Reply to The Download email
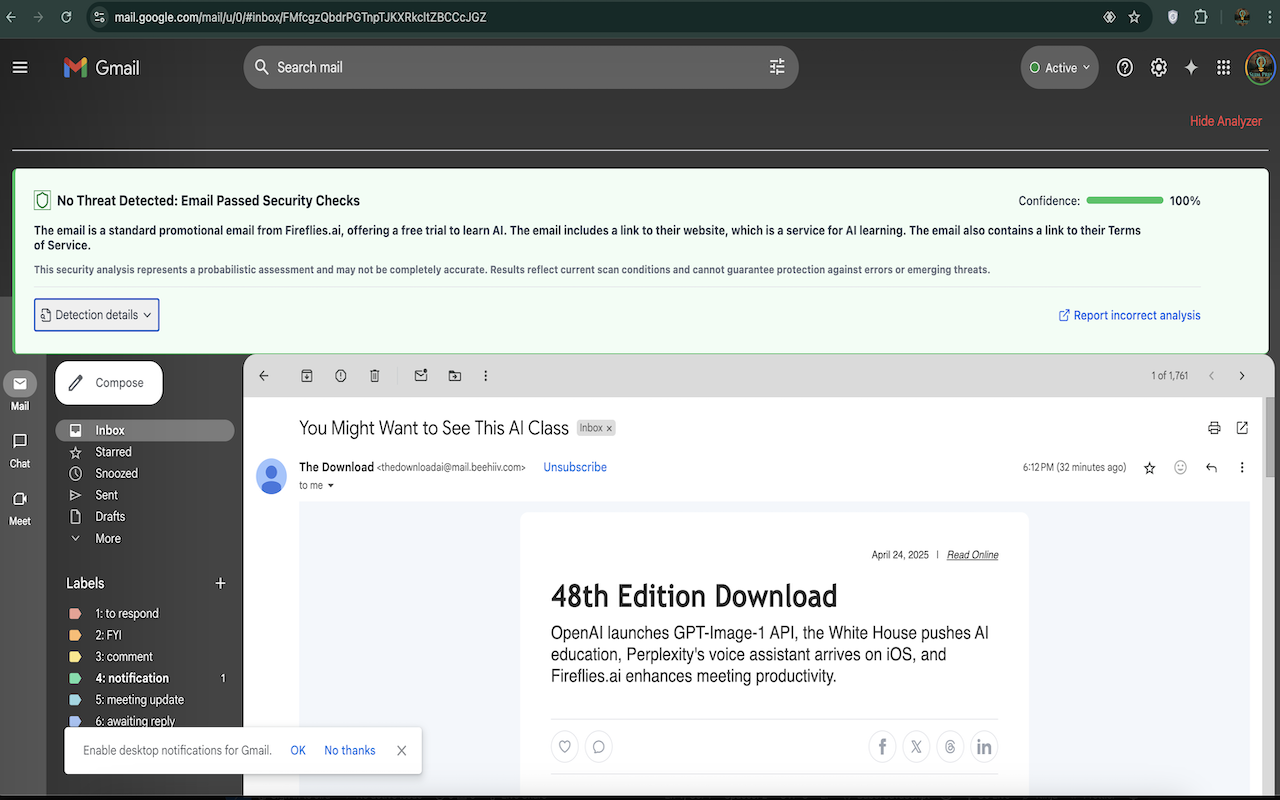The image size is (1280, 800). (1211, 467)
